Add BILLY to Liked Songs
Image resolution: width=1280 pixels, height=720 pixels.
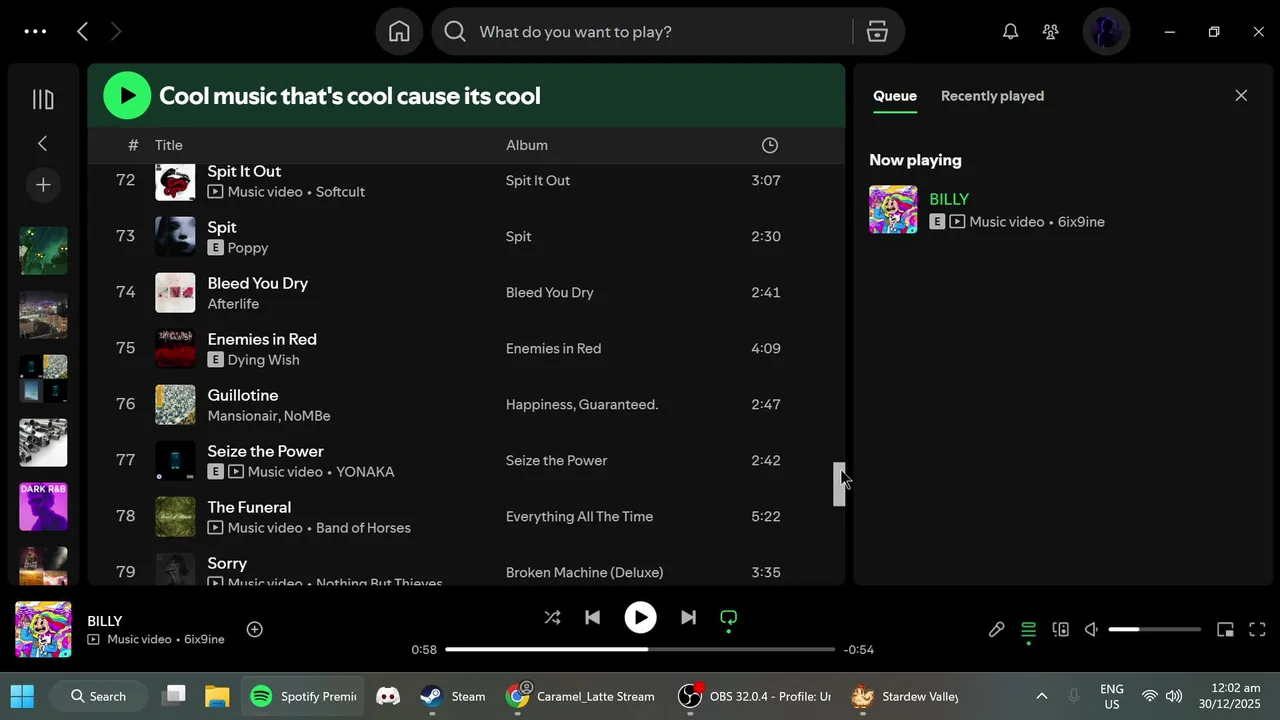[x=255, y=629]
